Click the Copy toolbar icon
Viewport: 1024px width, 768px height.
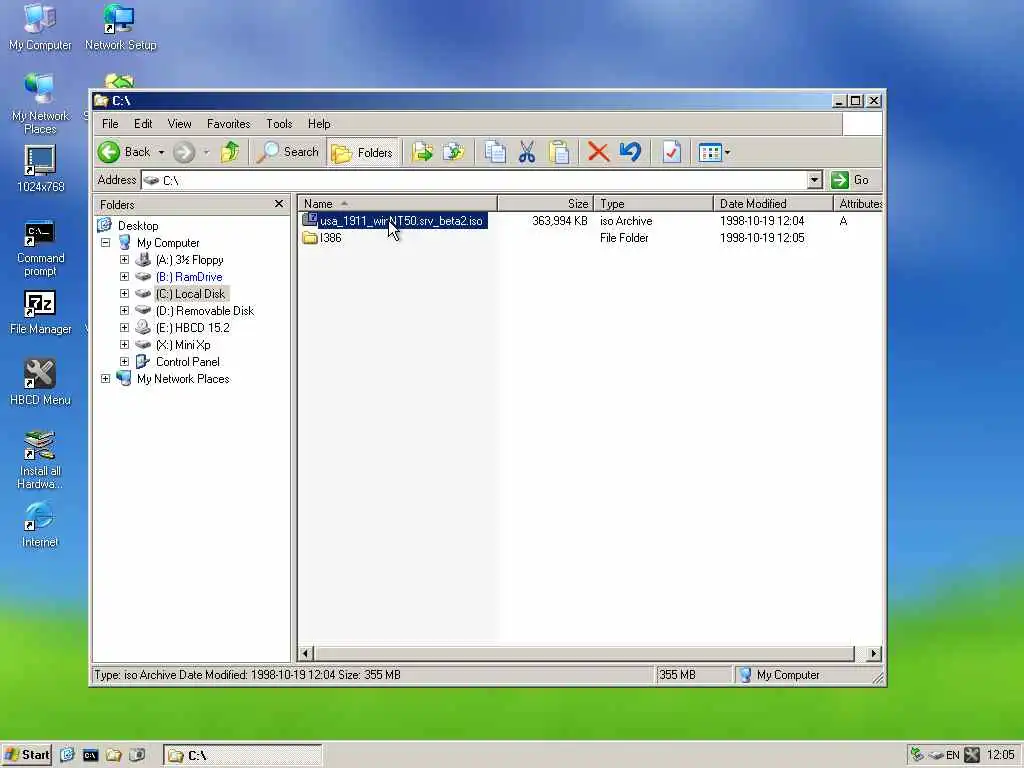(x=495, y=153)
